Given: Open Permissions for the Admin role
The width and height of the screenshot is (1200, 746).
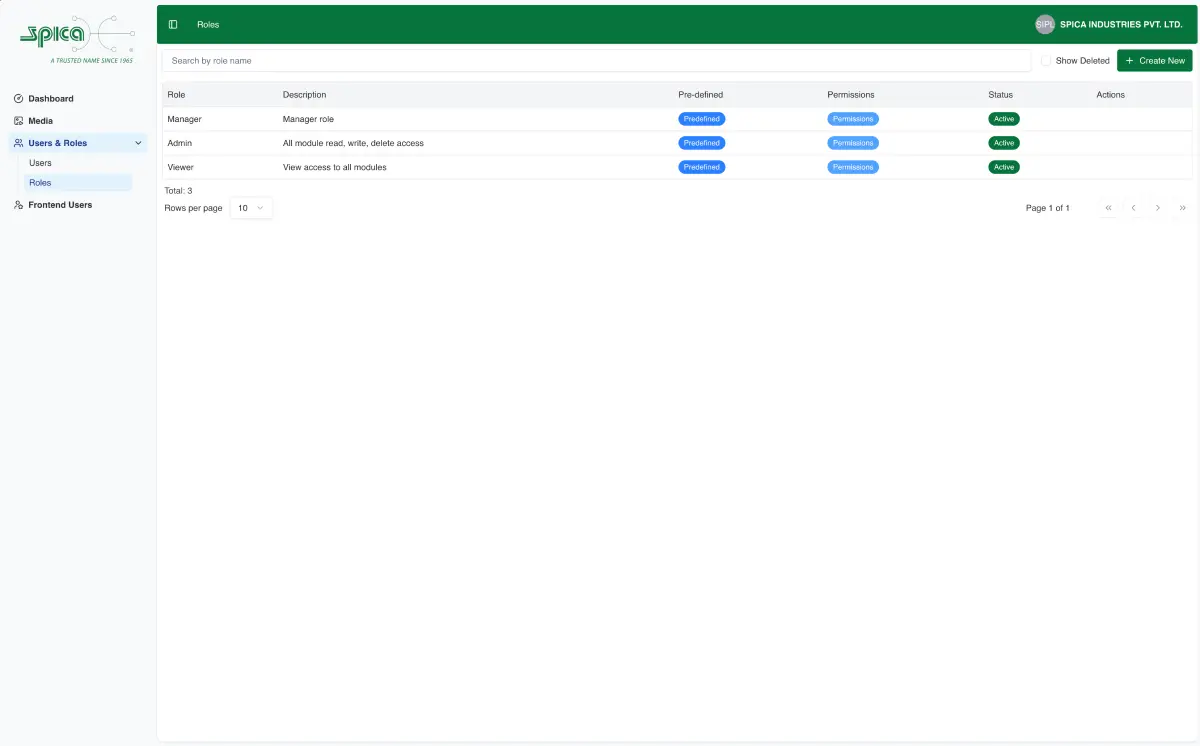Looking at the screenshot, I should pos(852,143).
